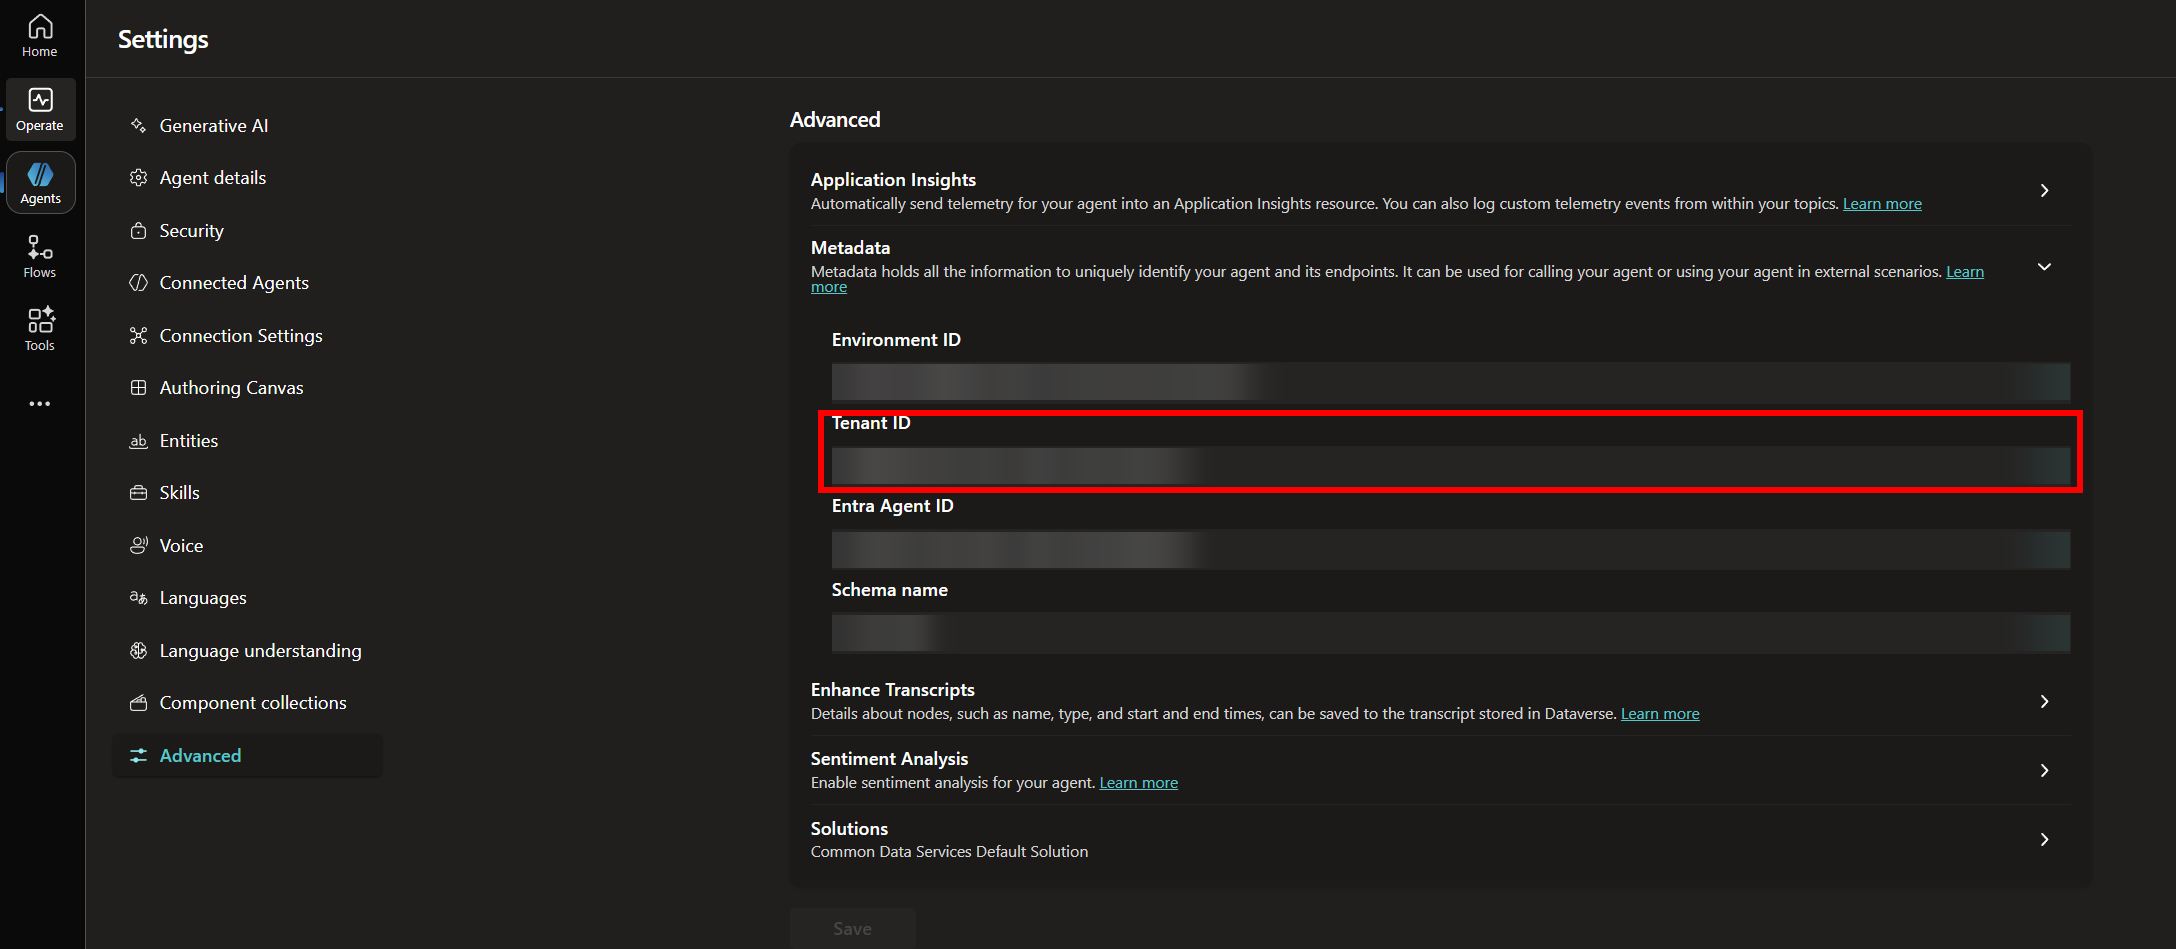2176x949 pixels.
Task: Click the Sentiment Analysis heading
Action: [x=889, y=759]
